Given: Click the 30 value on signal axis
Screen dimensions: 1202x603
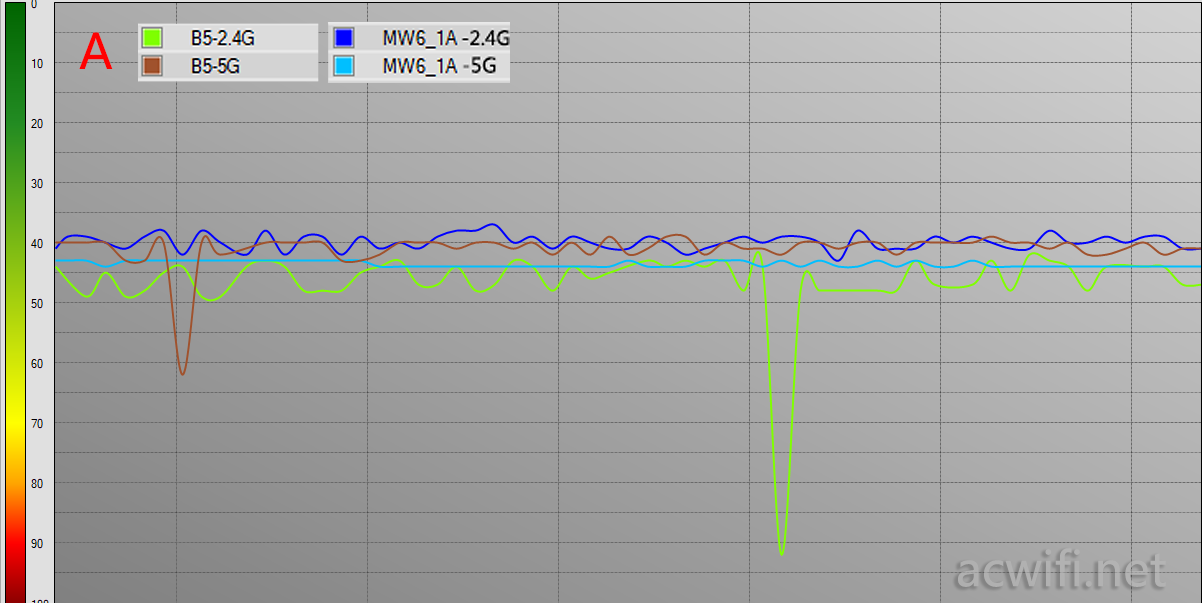Looking at the screenshot, I should tap(37, 183).
